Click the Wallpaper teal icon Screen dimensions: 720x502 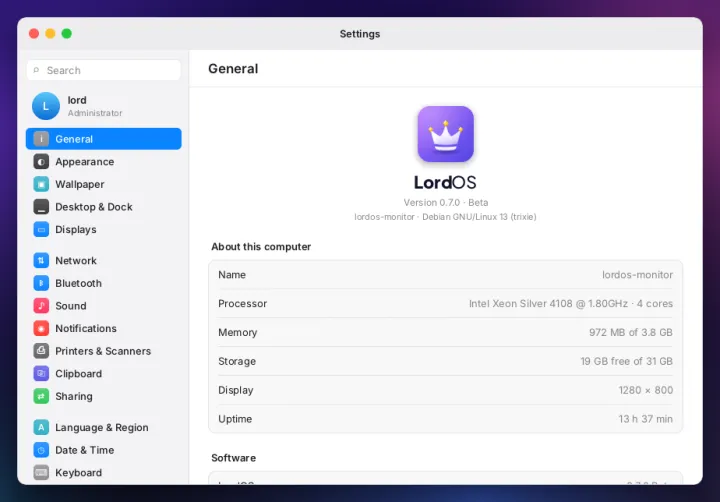[x=41, y=184]
